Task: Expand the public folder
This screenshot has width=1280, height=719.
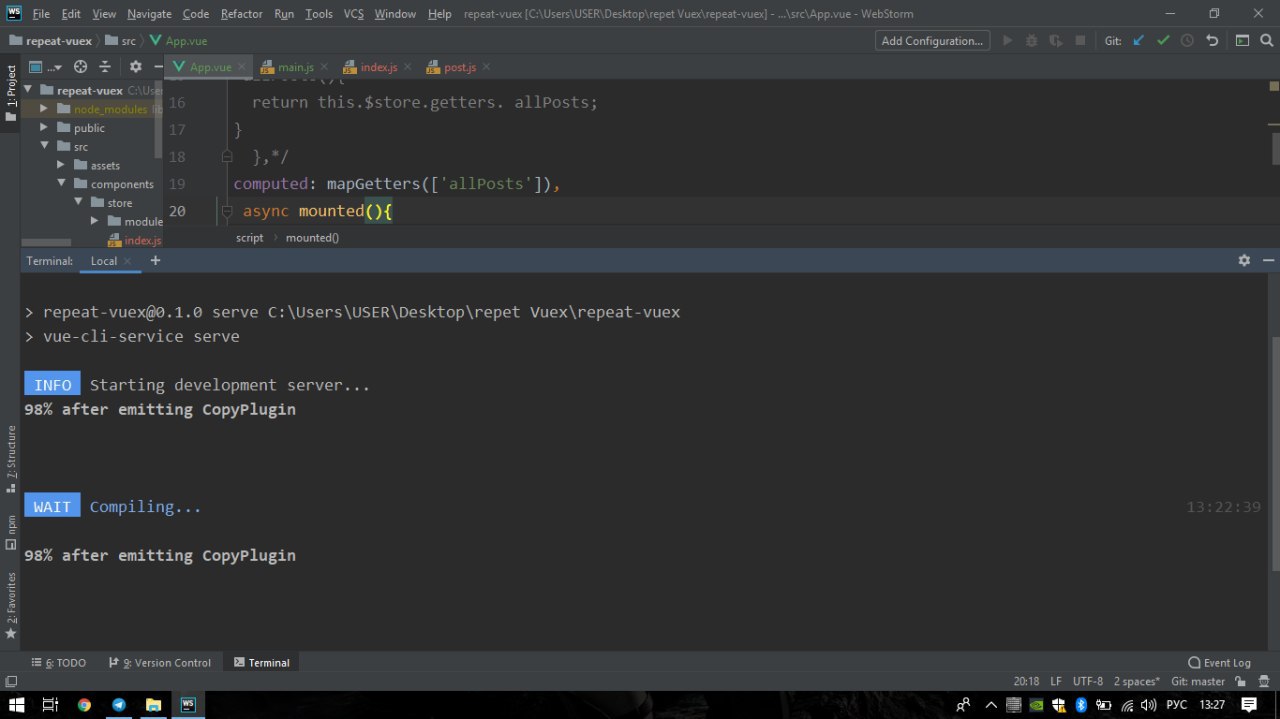Action: coord(44,128)
